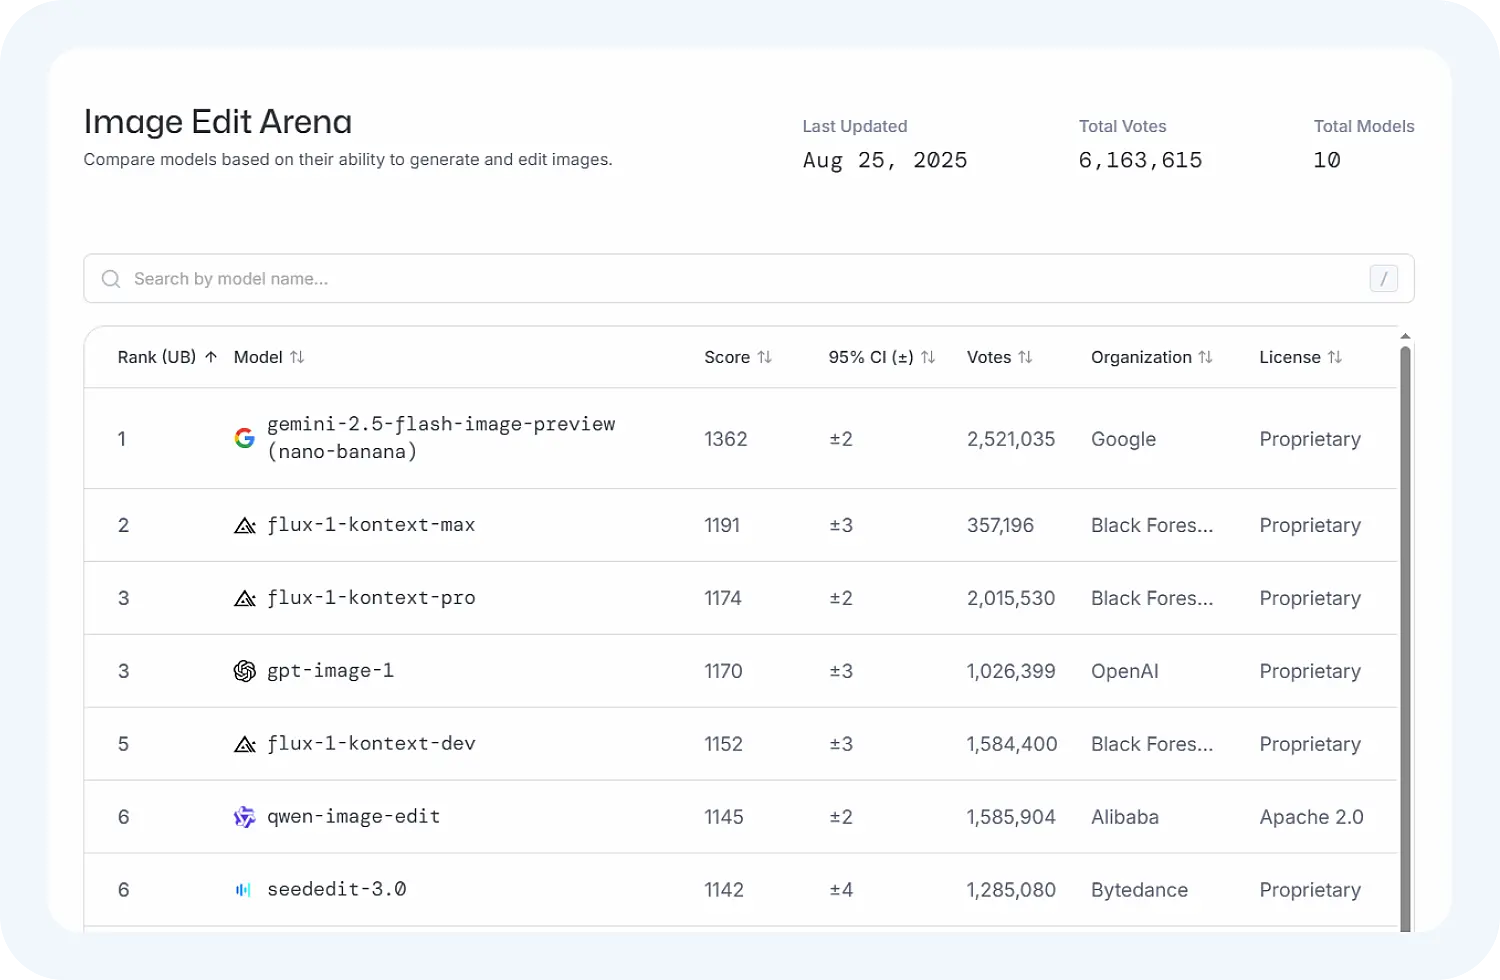Click the OpenAI logo next to gpt-image-1
The width and height of the screenshot is (1500, 980).
click(244, 671)
